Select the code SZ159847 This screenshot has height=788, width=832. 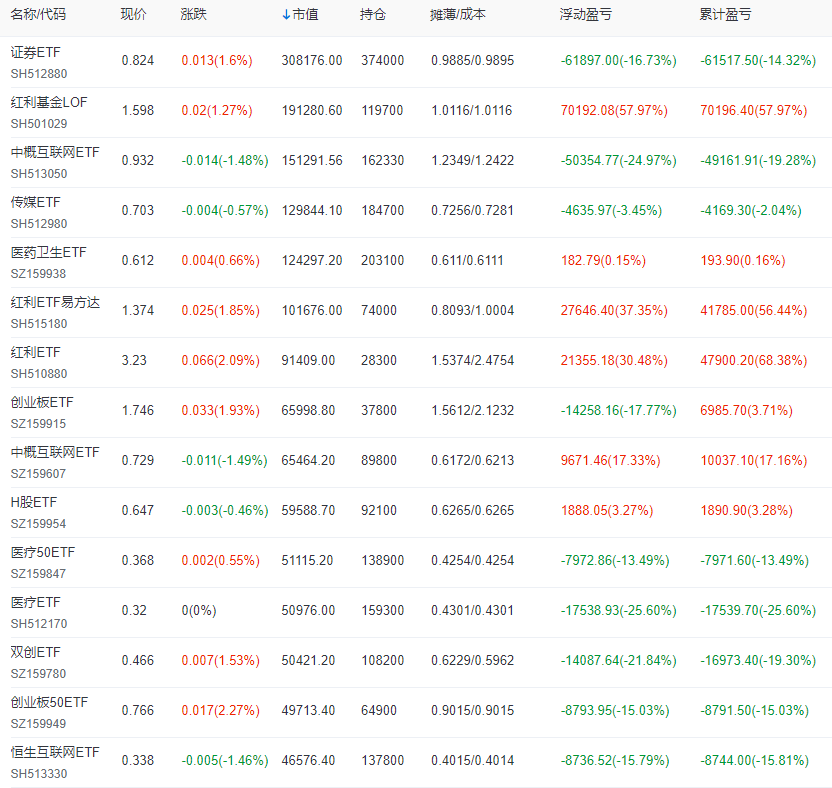point(38,574)
